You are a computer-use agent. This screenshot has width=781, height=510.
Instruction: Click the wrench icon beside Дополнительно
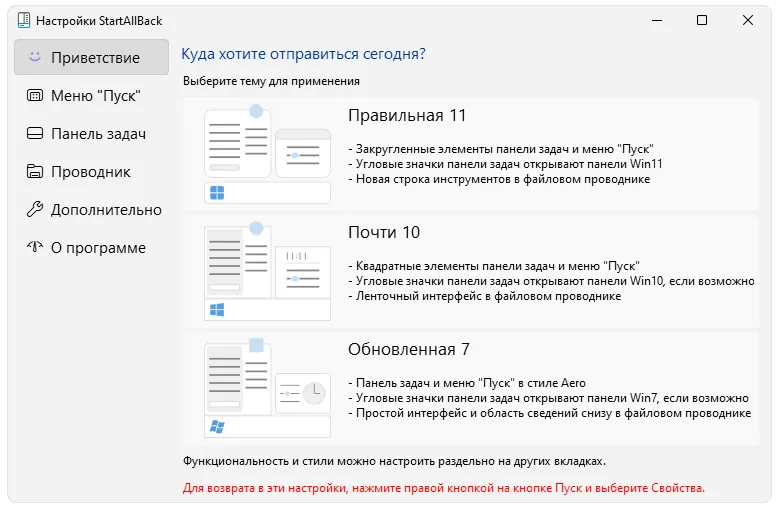tap(34, 209)
